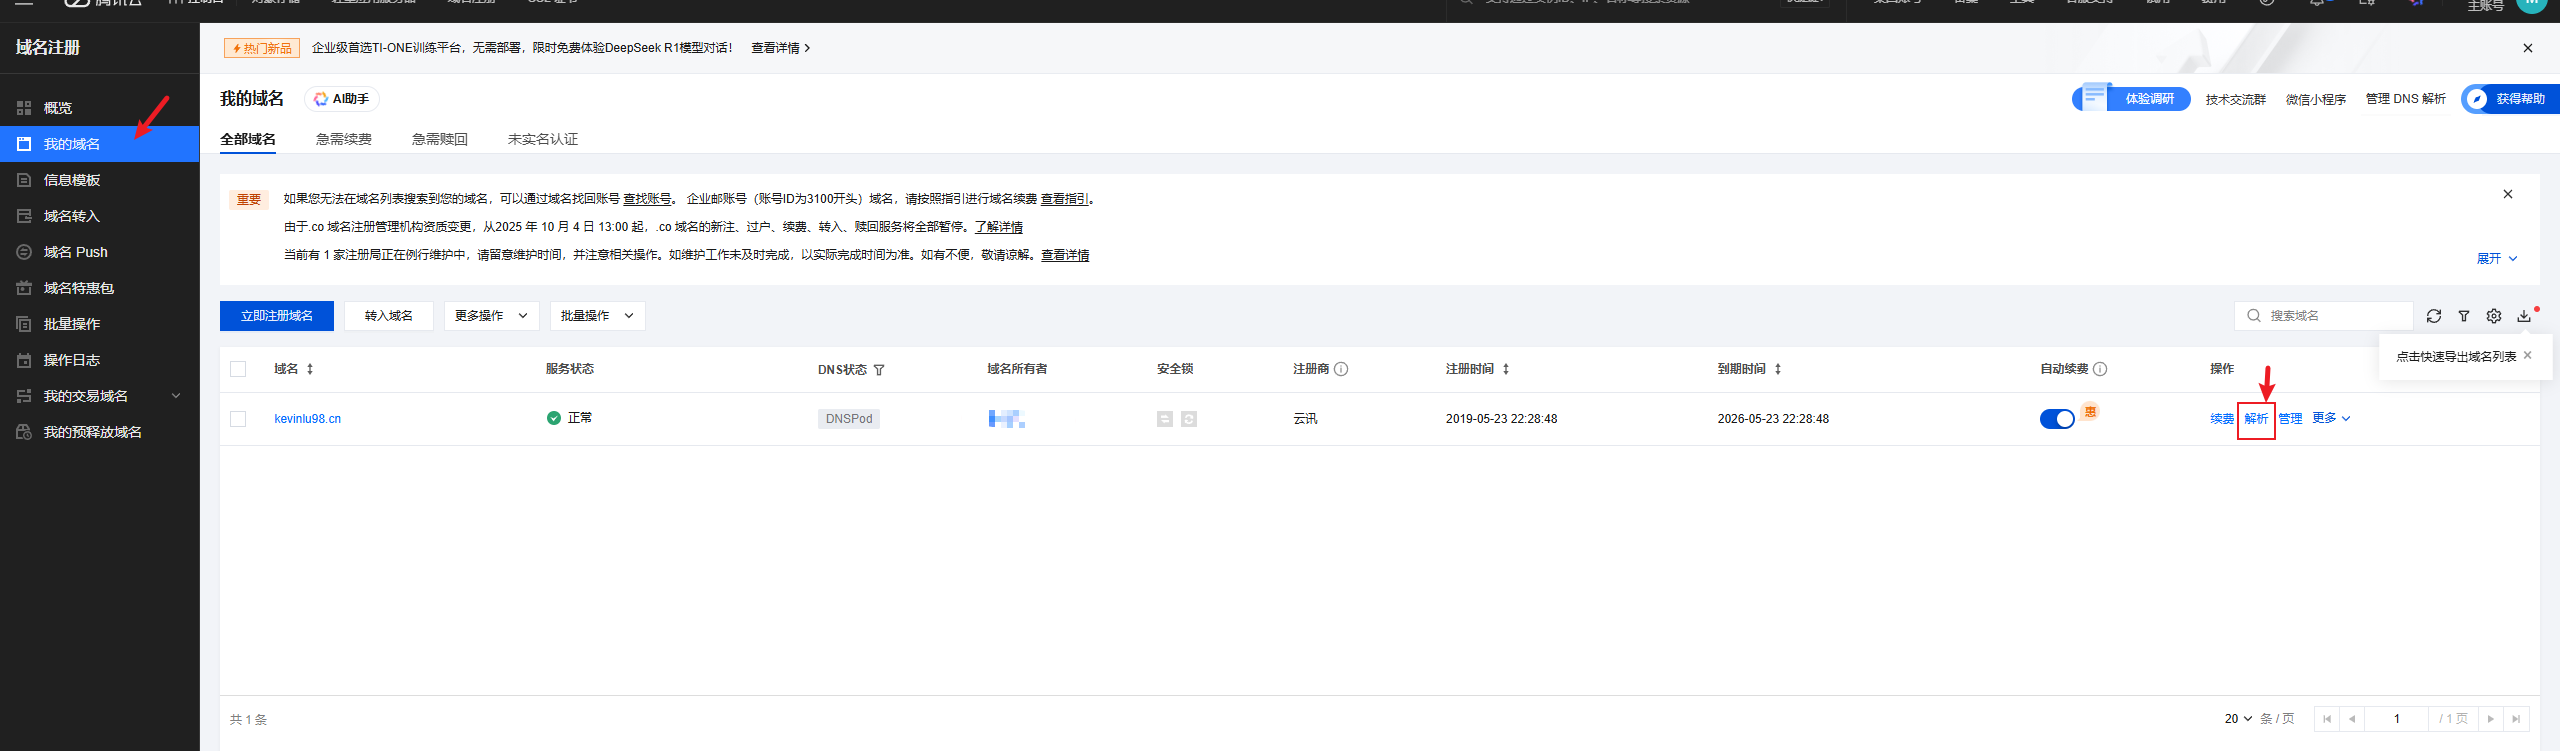The image size is (2560, 751).
Task: Open the 微信小程序 link
Action: point(2316,99)
